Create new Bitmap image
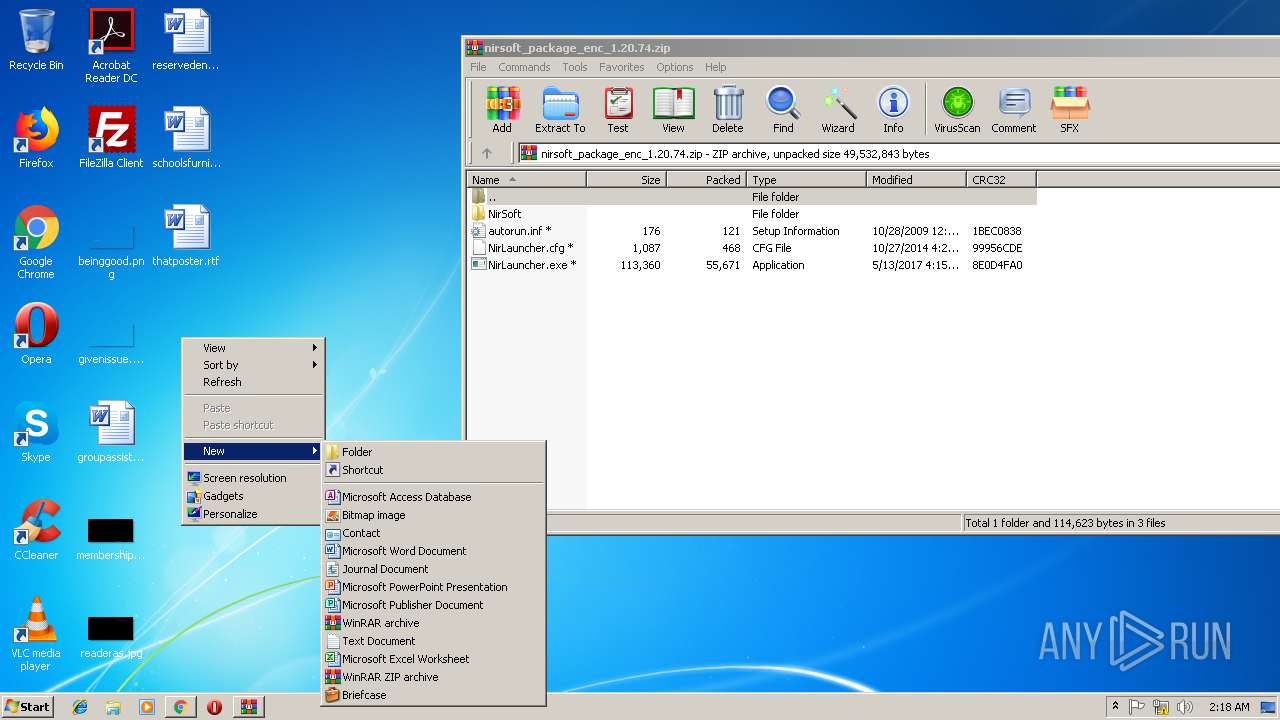This screenshot has width=1280, height=720. (x=433, y=515)
